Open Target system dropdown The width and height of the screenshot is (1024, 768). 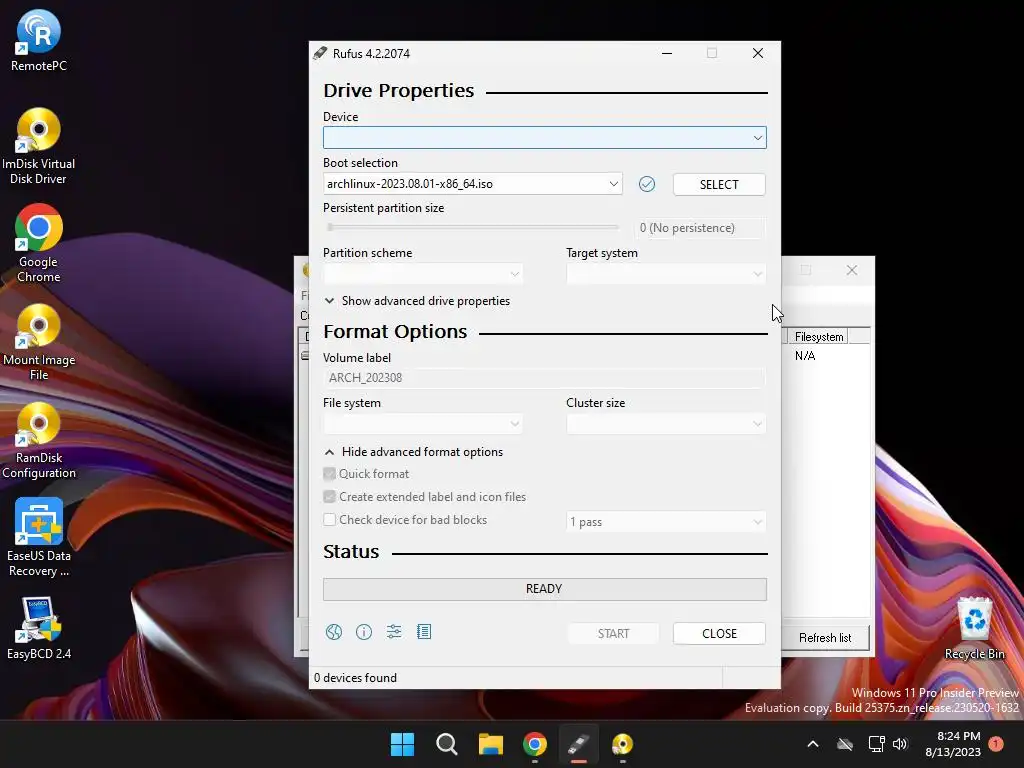pyautogui.click(x=666, y=274)
